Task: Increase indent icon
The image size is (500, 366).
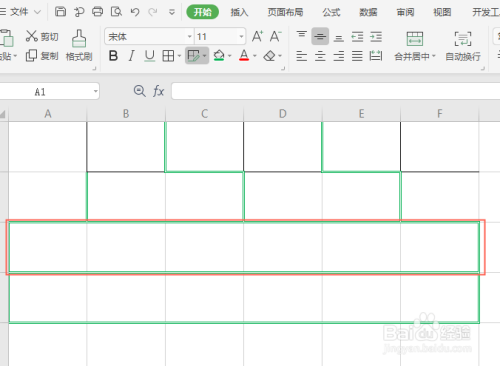Action: pyautogui.click(x=376, y=36)
